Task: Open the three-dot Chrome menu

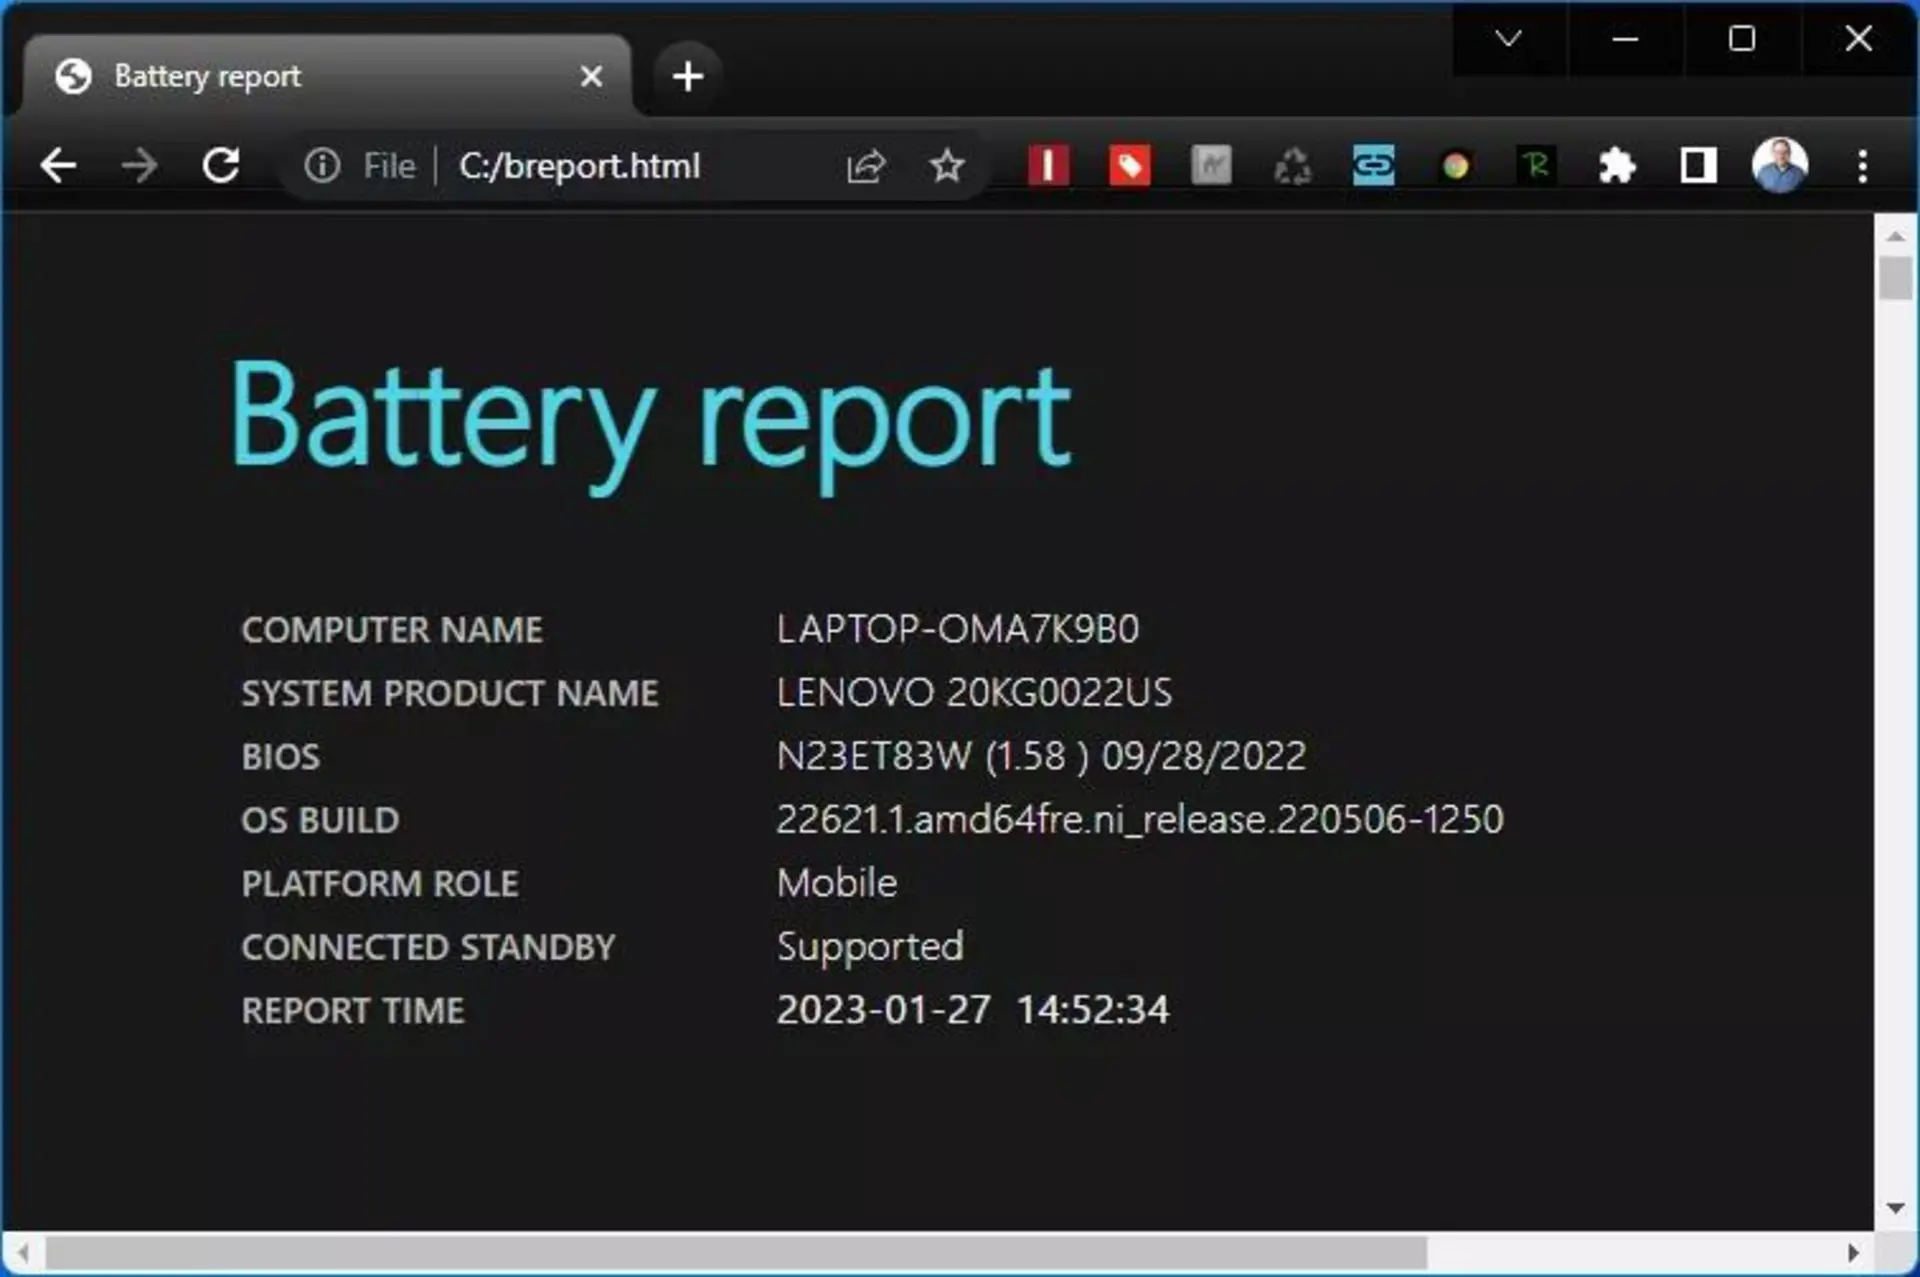Action: (x=1862, y=166)
